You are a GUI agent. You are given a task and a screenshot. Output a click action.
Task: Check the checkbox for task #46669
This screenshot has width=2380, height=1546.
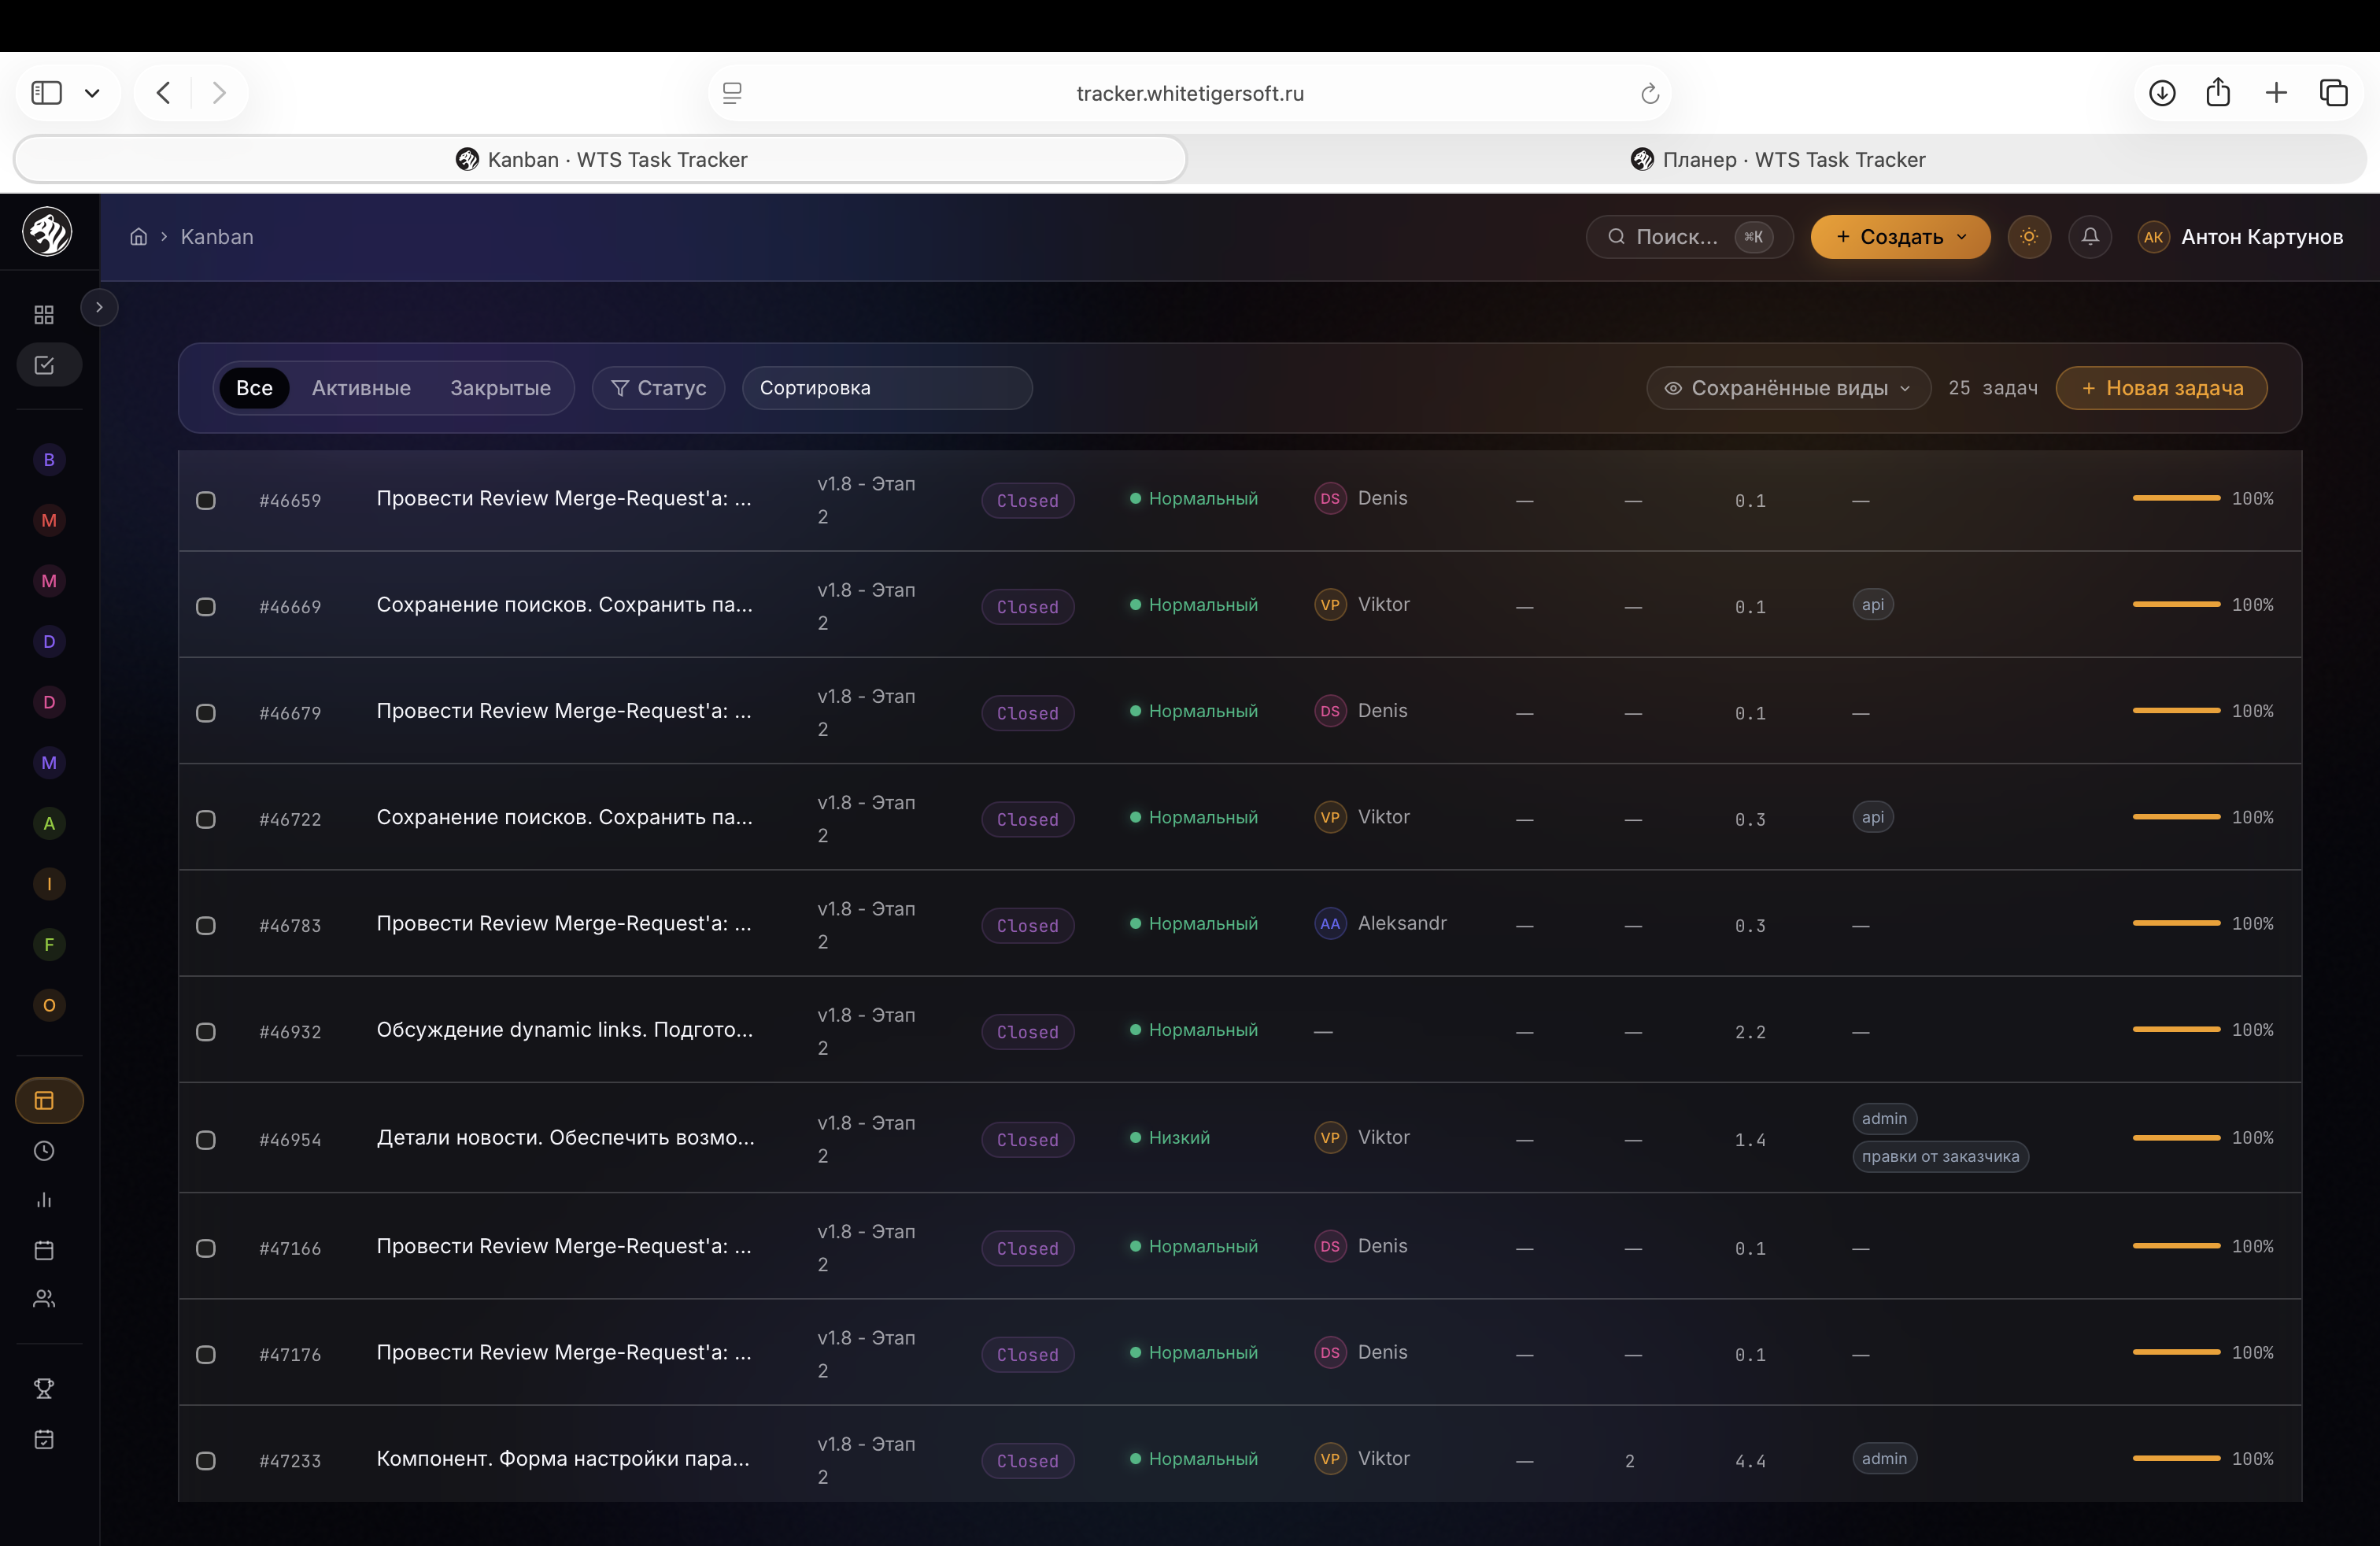click(206, 607)
